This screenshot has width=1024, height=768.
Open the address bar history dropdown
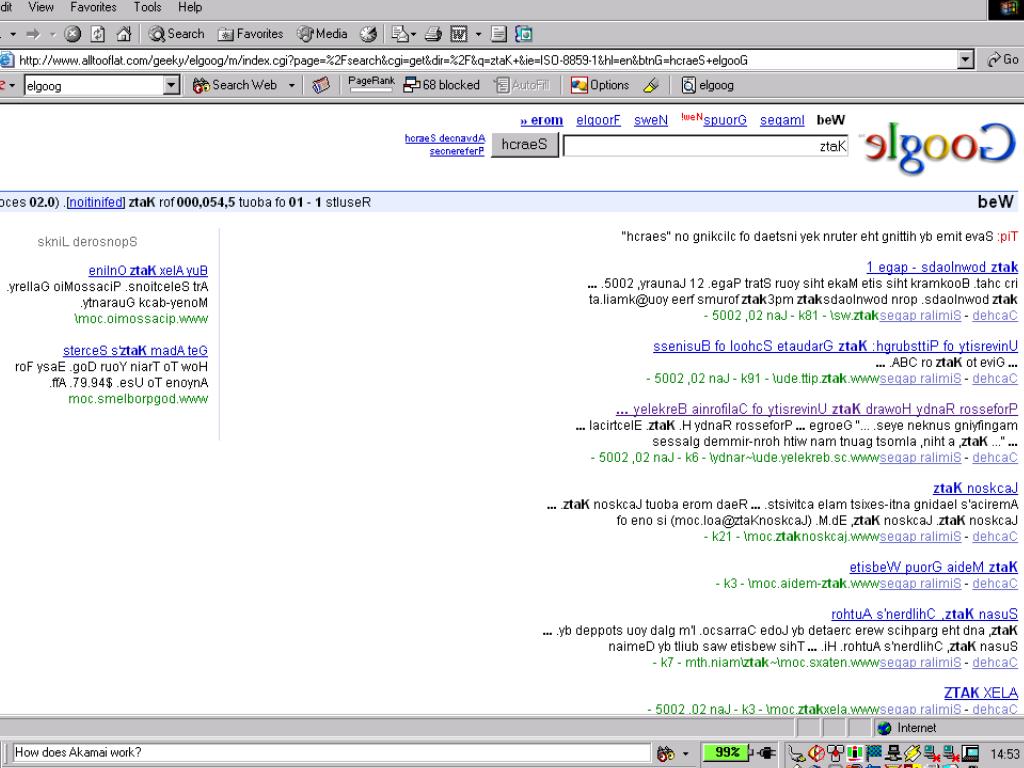pyautogui.click(x=966, y=60)
